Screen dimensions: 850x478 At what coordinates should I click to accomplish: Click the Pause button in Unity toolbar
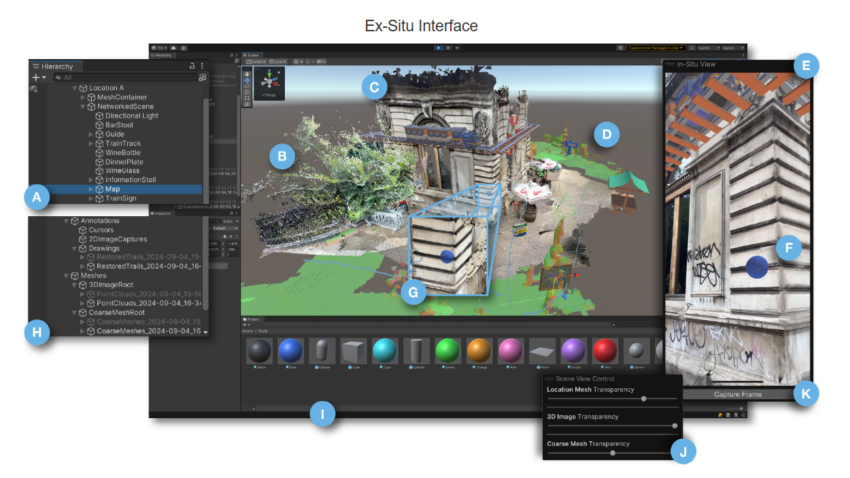(x=448, y=48)
